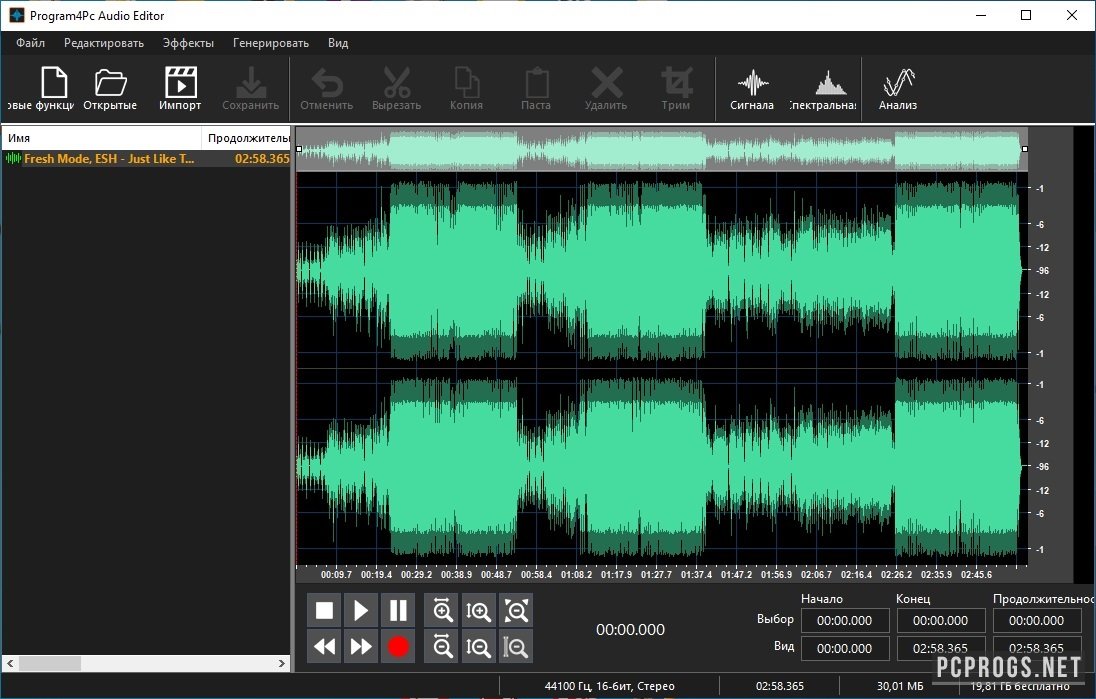Select the Fresh Mode, ESH track in list
The image size is (1096, 699).
click(x=108, y=158)
